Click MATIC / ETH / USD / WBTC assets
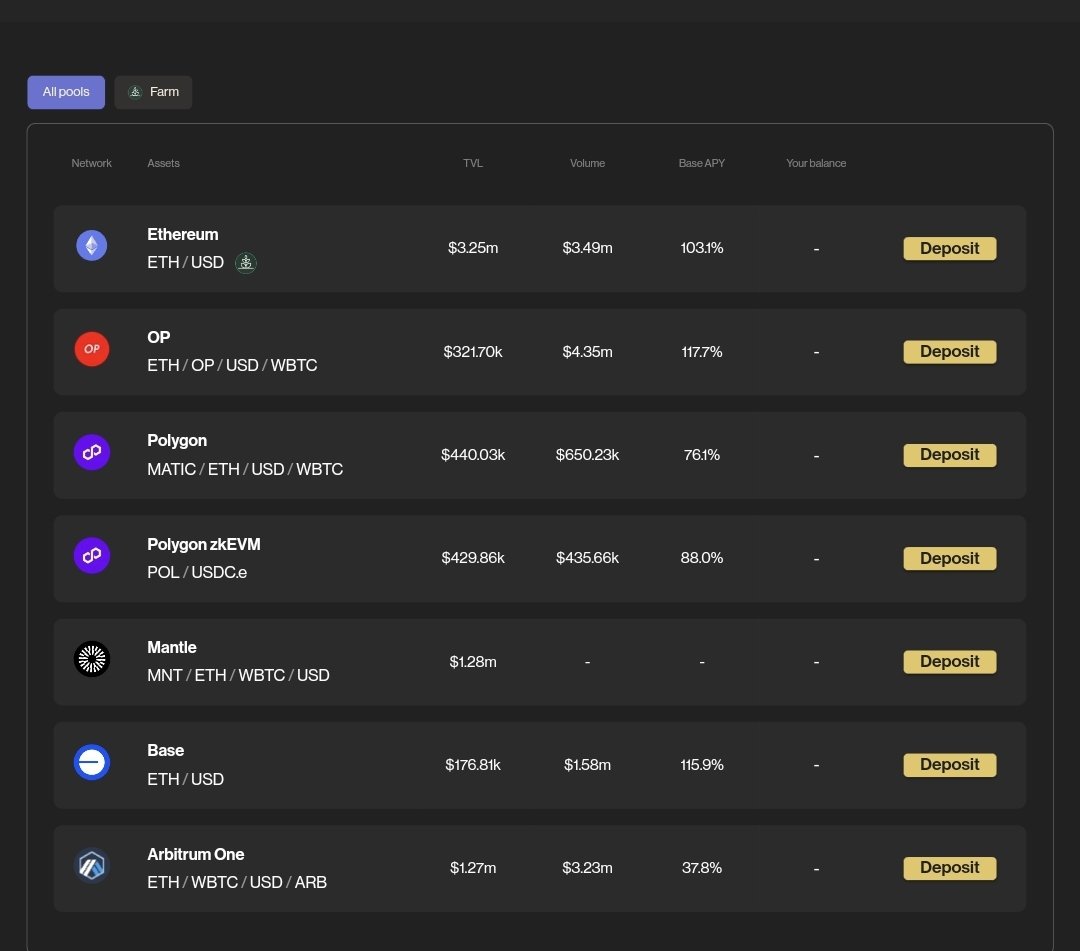 click(245, 470)
